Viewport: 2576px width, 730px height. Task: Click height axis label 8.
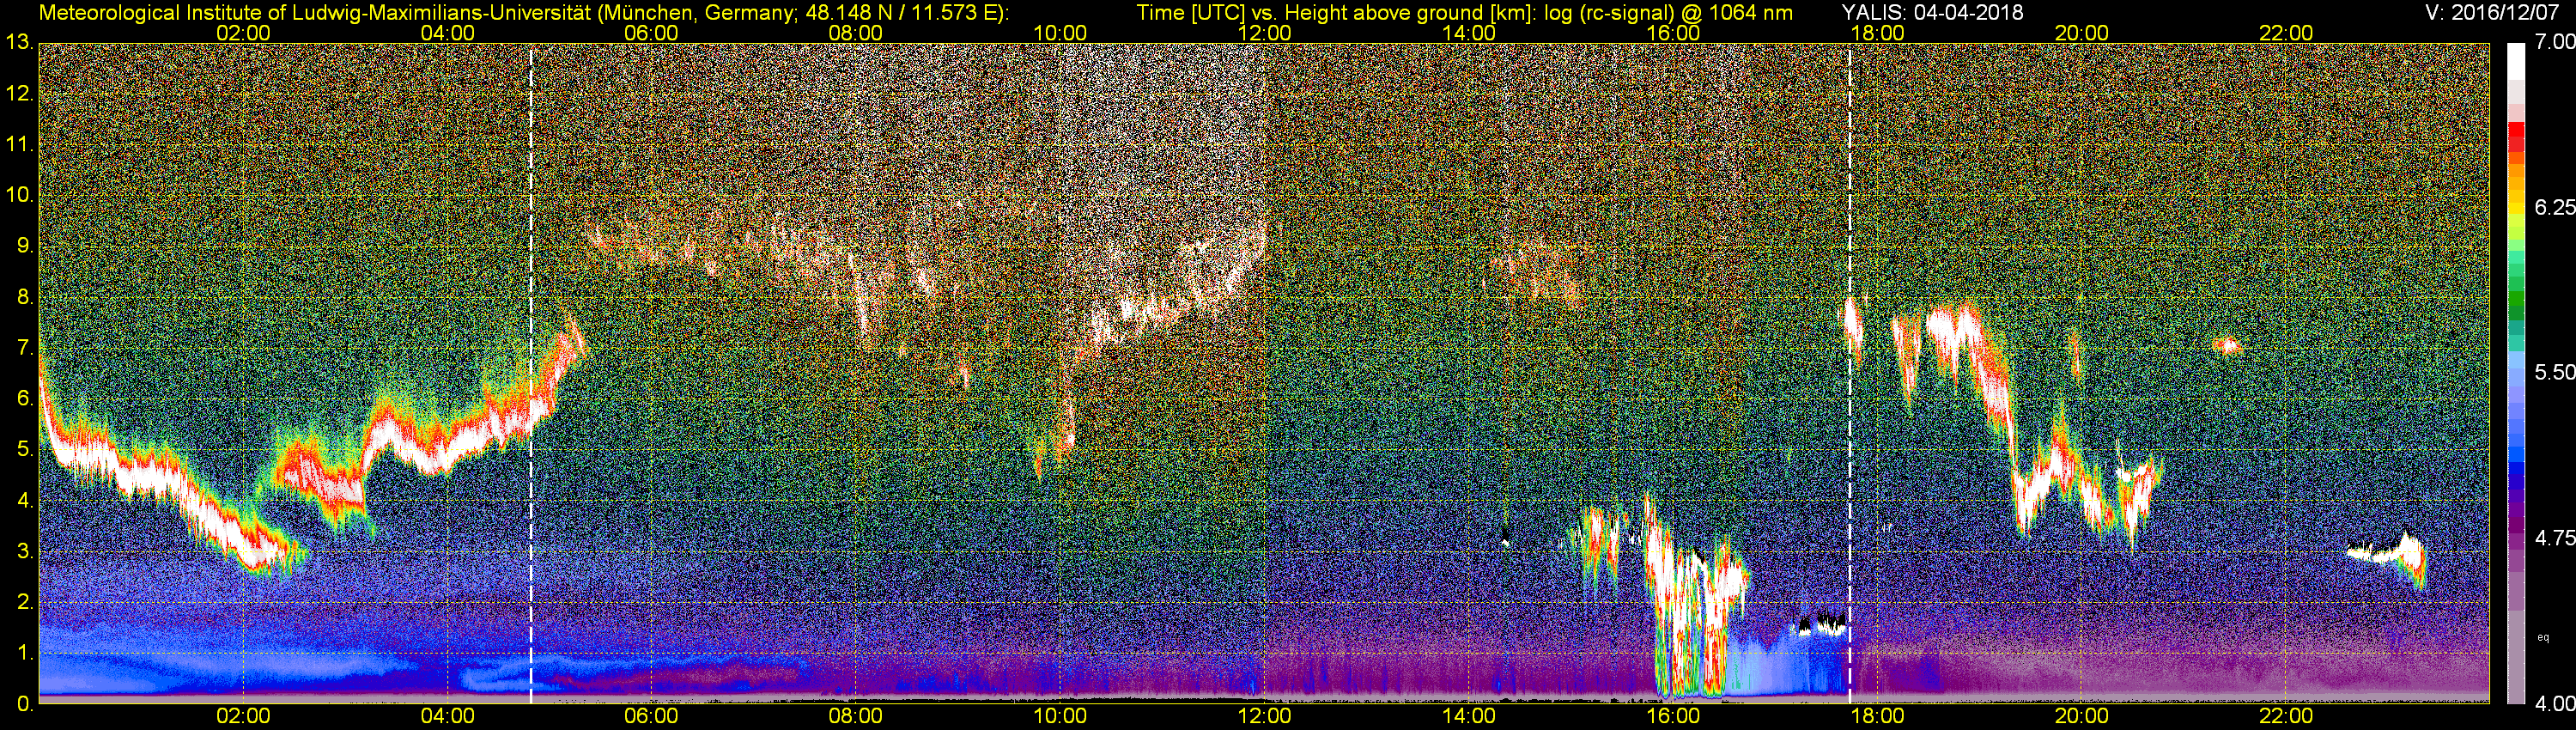(24, 297)
